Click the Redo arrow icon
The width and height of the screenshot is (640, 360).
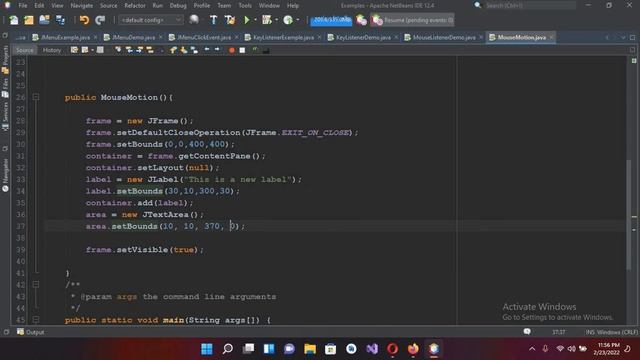pos(100,20)
